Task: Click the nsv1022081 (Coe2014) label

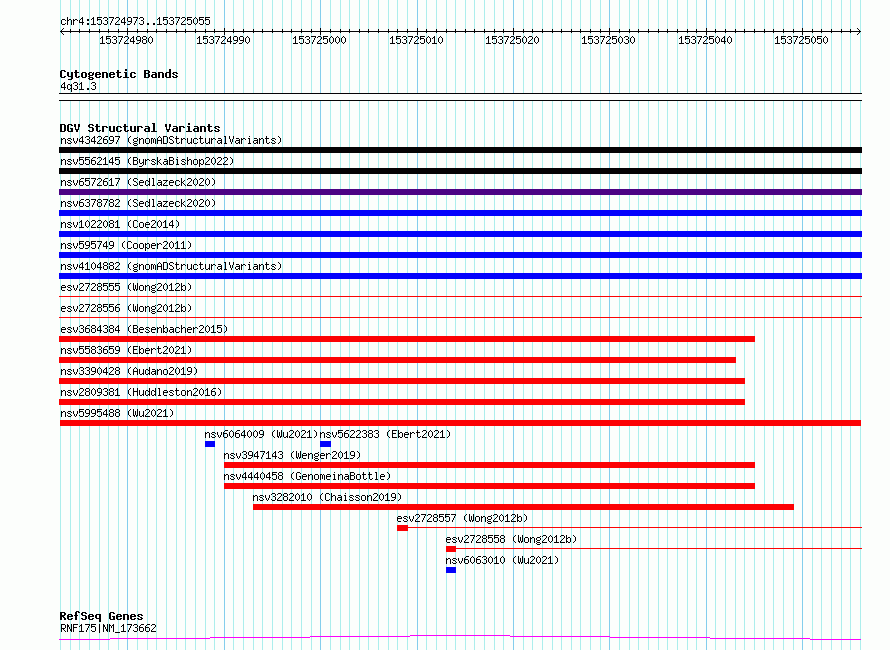Action: [120, 224]
